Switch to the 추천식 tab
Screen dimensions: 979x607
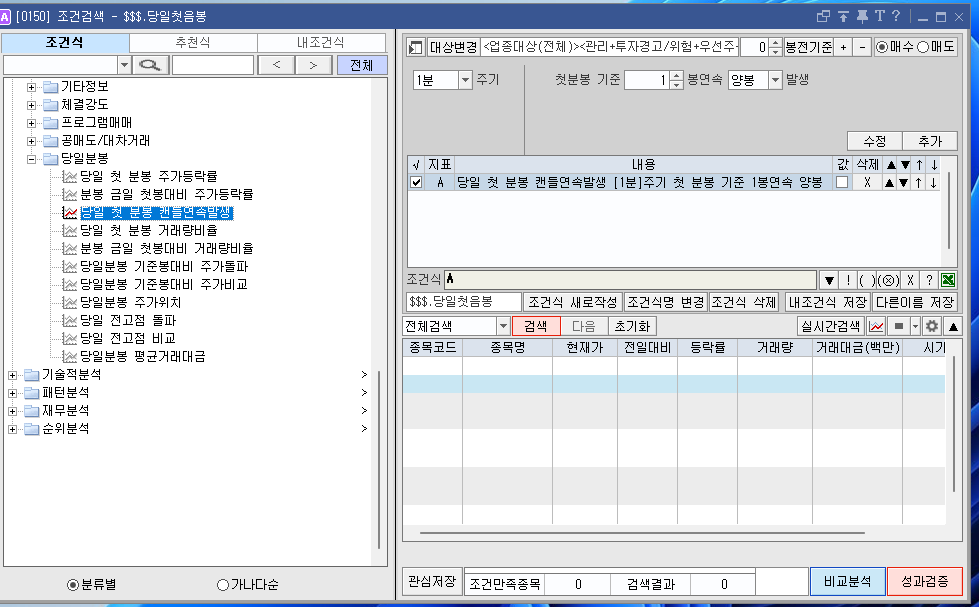(x=192, y=43)
